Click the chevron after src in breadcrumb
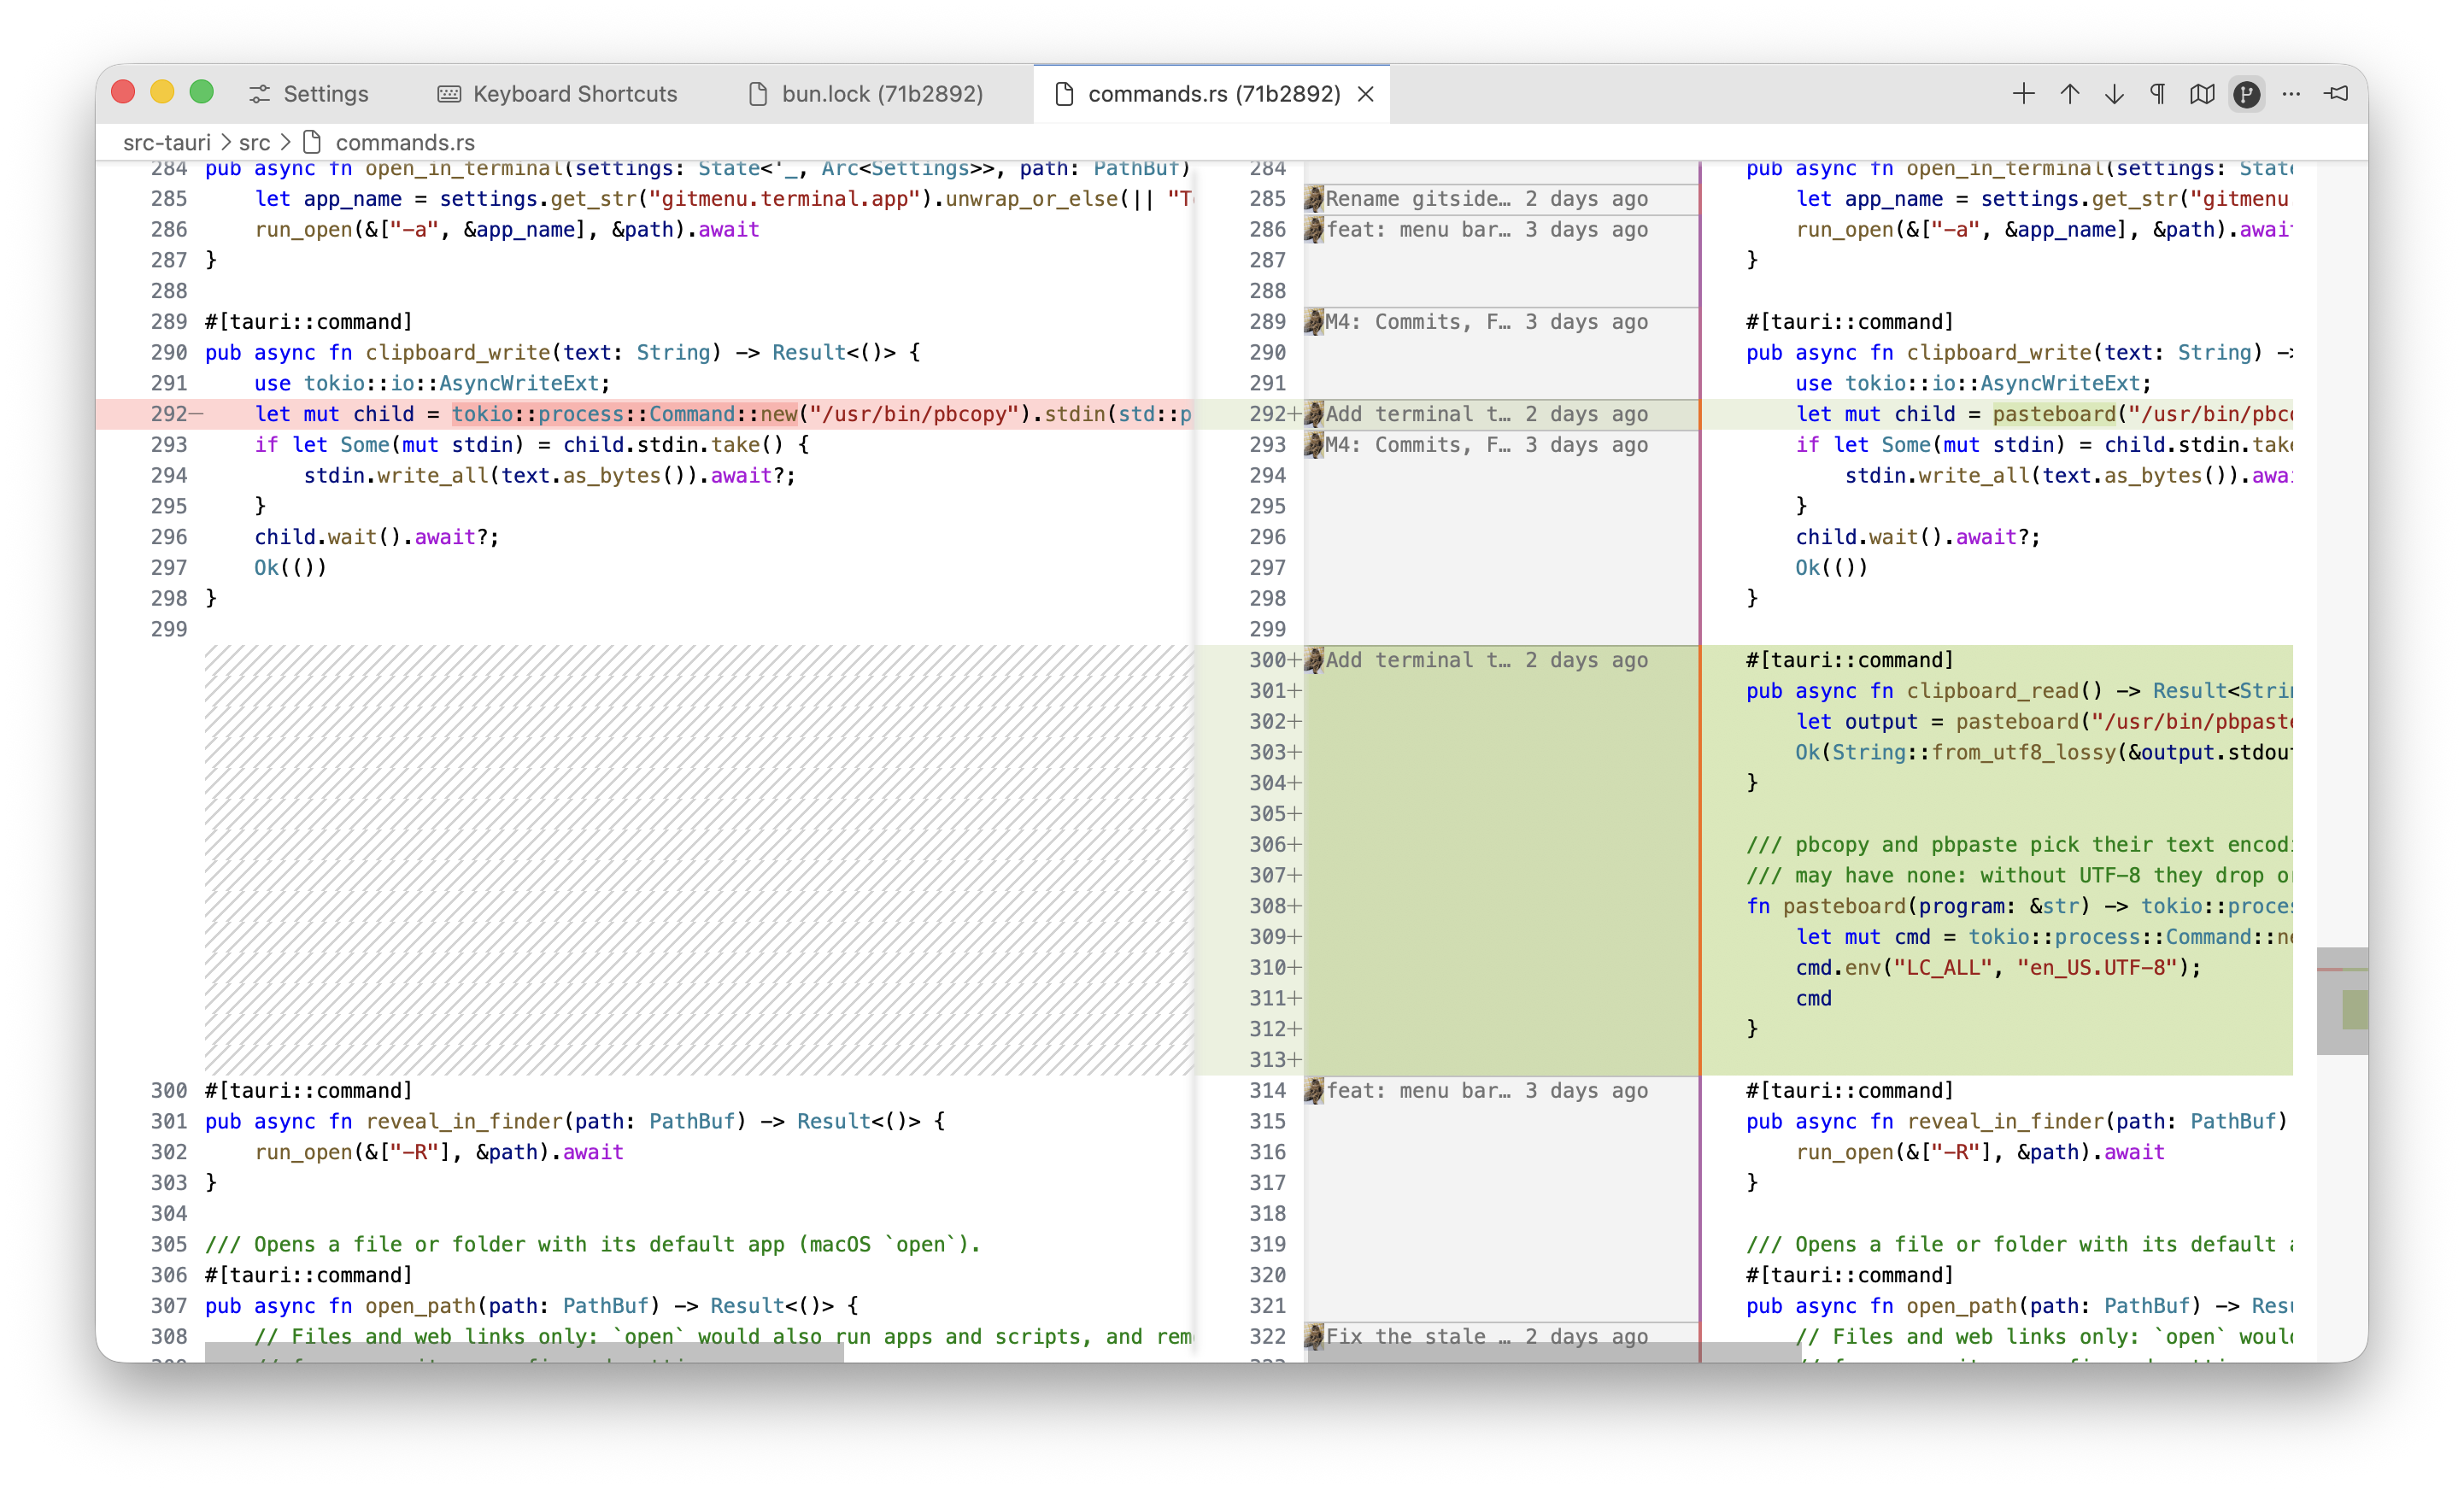The width and height of the screenshot is (2464, 1489). point(285,142)
